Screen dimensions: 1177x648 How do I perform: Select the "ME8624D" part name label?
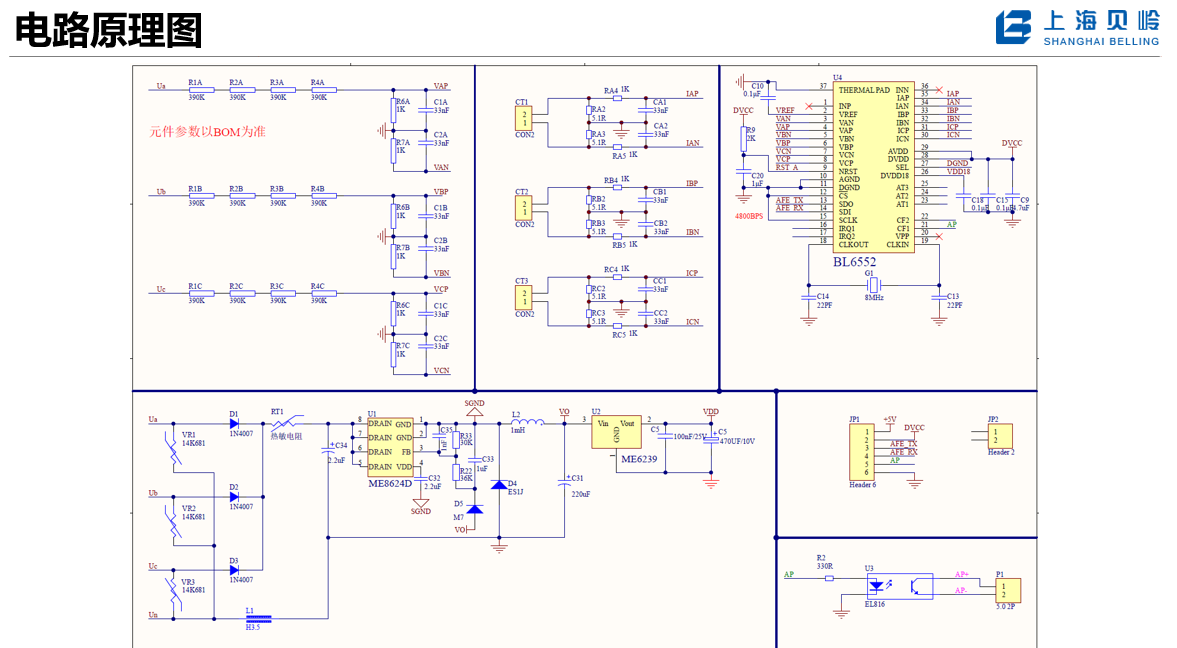(390, 484)
